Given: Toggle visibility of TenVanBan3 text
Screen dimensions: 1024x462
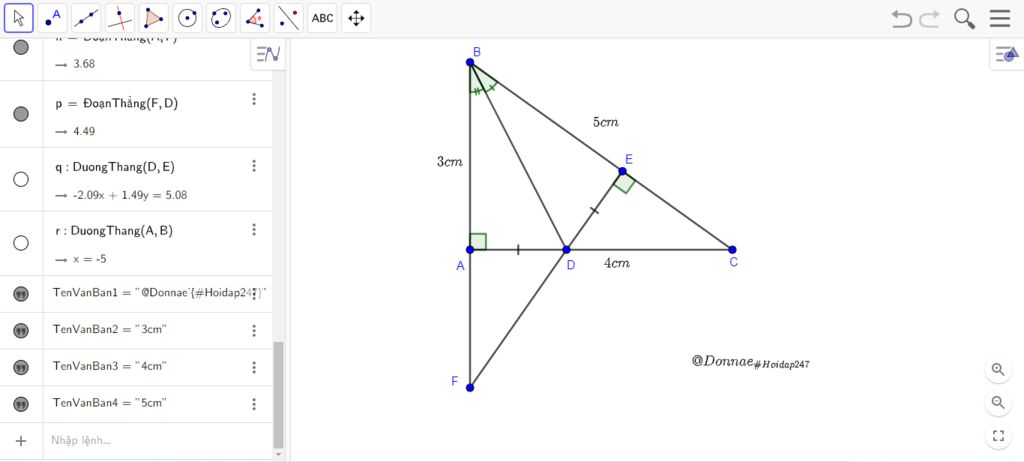Looking at the screenshot, I should click(x=21, y=367).
